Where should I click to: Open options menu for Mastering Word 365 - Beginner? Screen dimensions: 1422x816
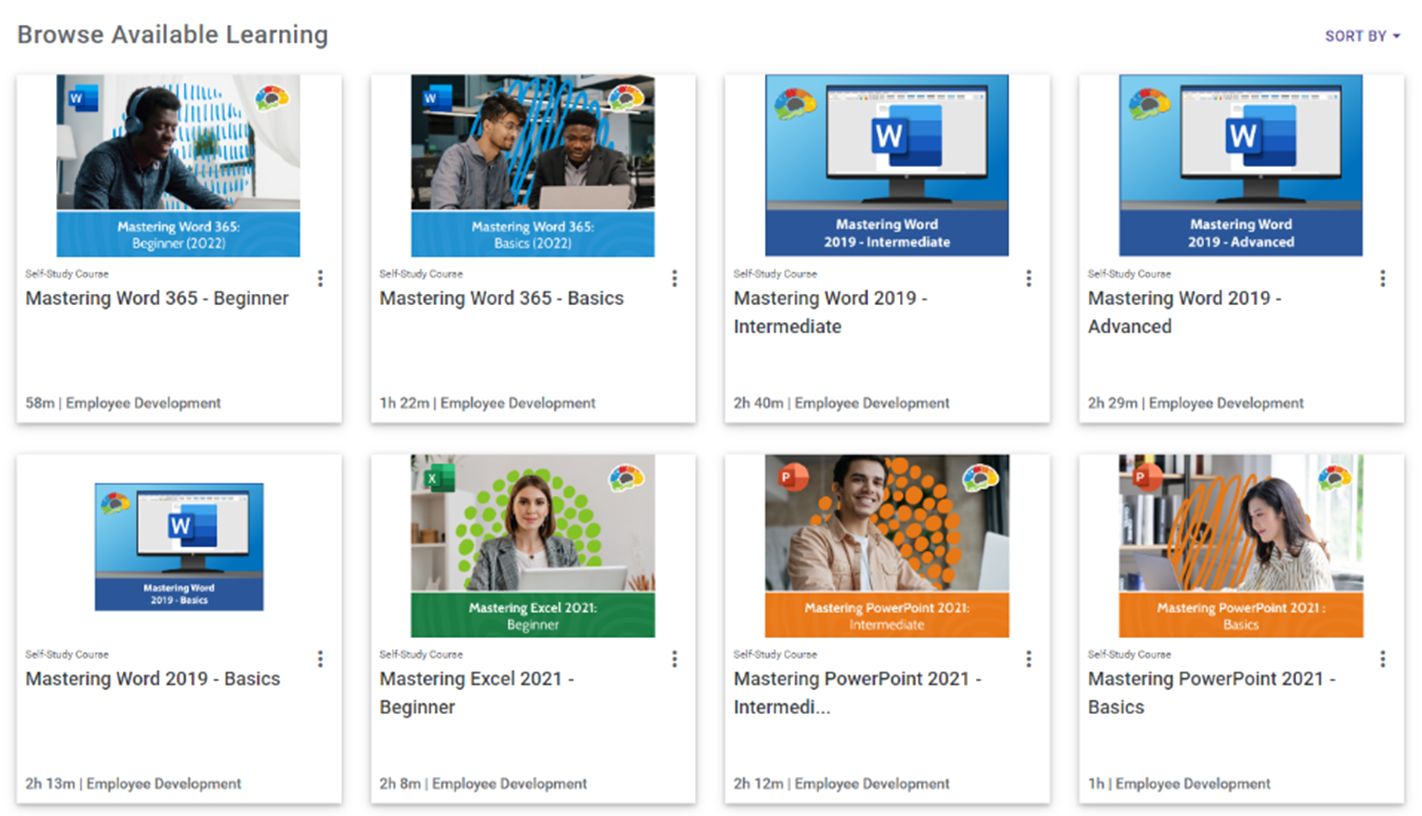pyautogui.click(x=320, y=278)
